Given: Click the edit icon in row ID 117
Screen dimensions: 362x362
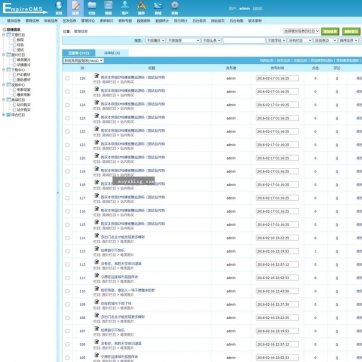Looking at the screenshot, I should [96, 196].
